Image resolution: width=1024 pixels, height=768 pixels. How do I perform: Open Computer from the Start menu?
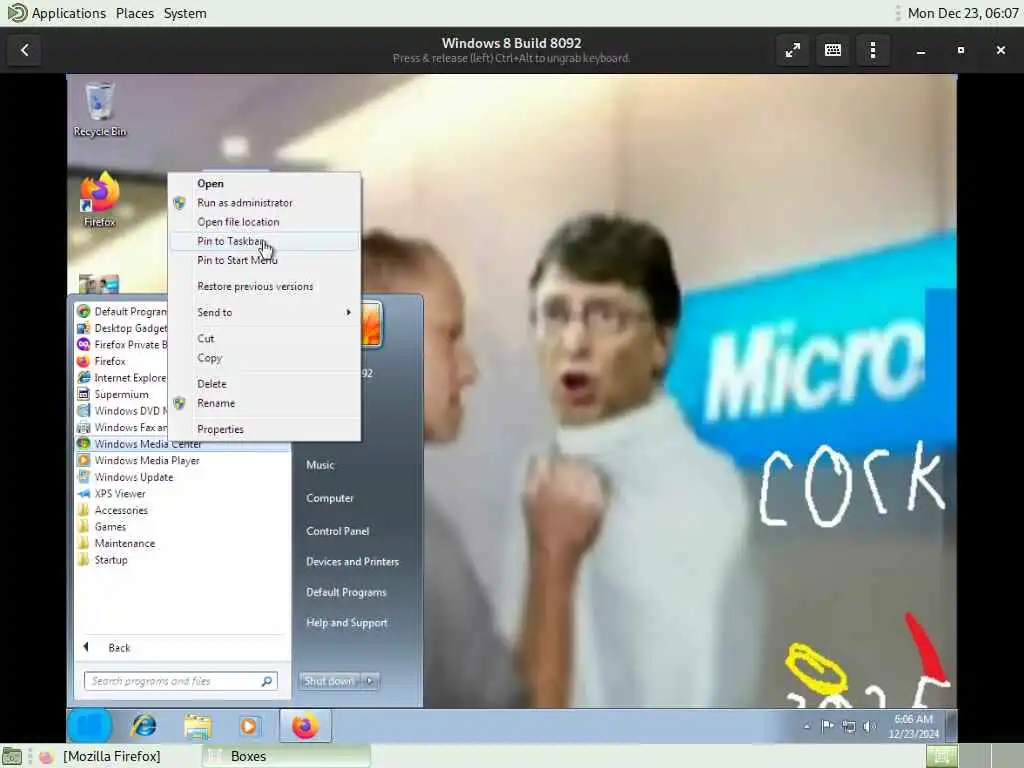point(330,498)
